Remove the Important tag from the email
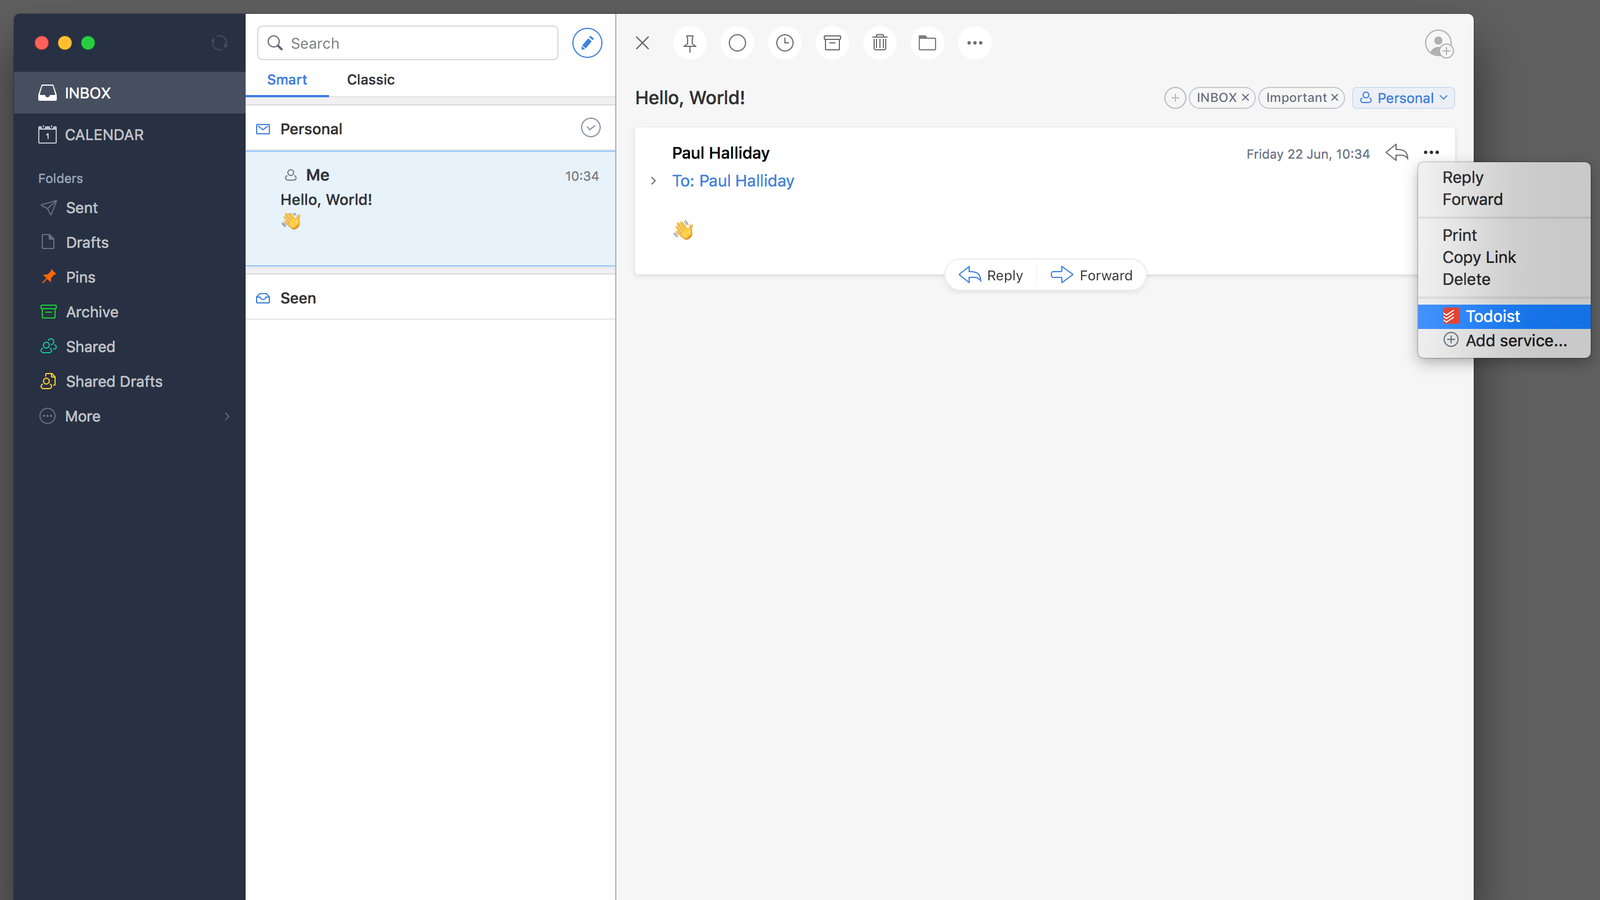Image resolution: width=1600 pixels, height=900 pixels. tap(1334, 98)
